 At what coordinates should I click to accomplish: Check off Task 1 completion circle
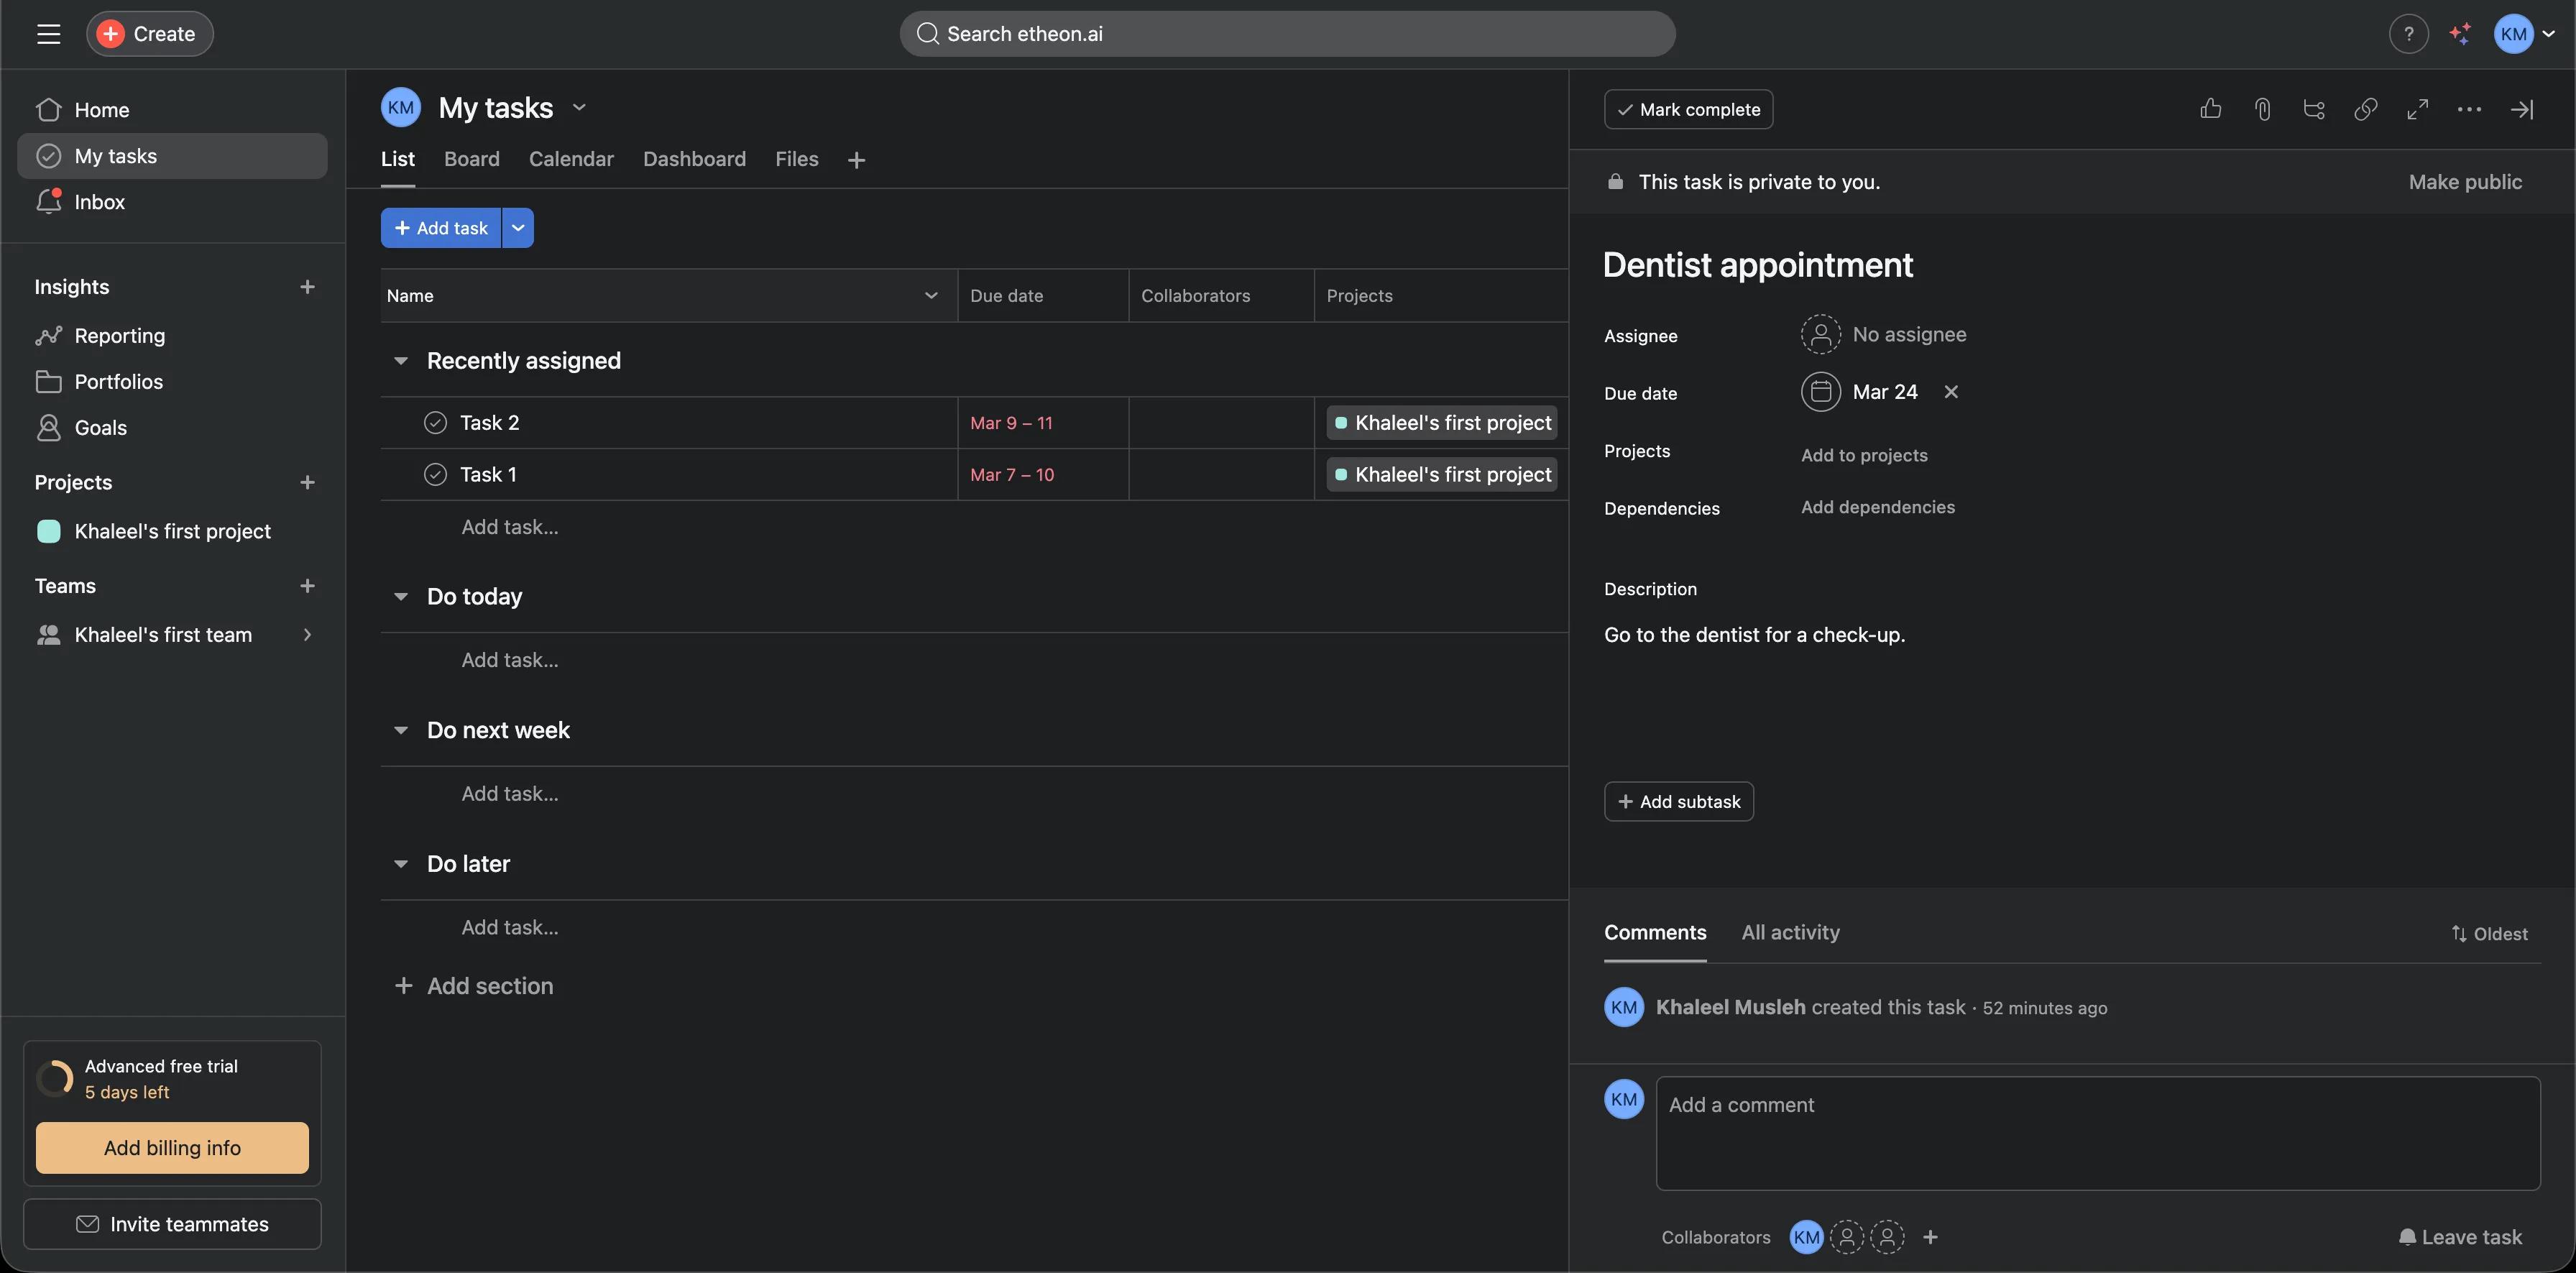click(x=435, y=475)
